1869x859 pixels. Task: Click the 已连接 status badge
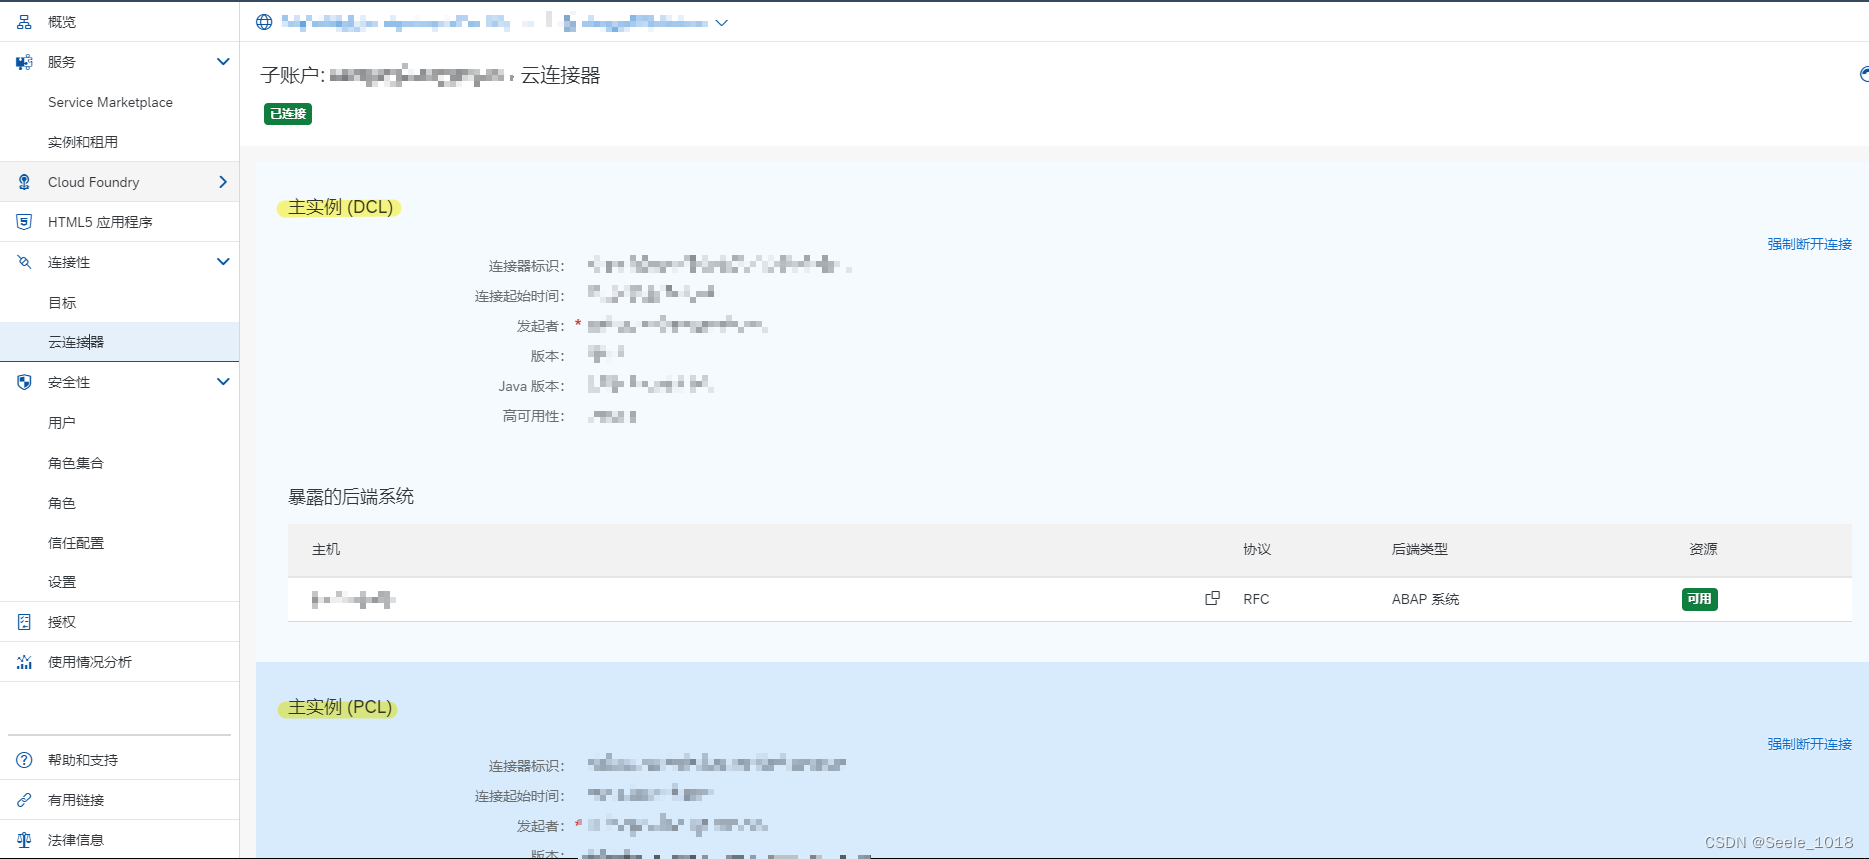click(288, 114)
